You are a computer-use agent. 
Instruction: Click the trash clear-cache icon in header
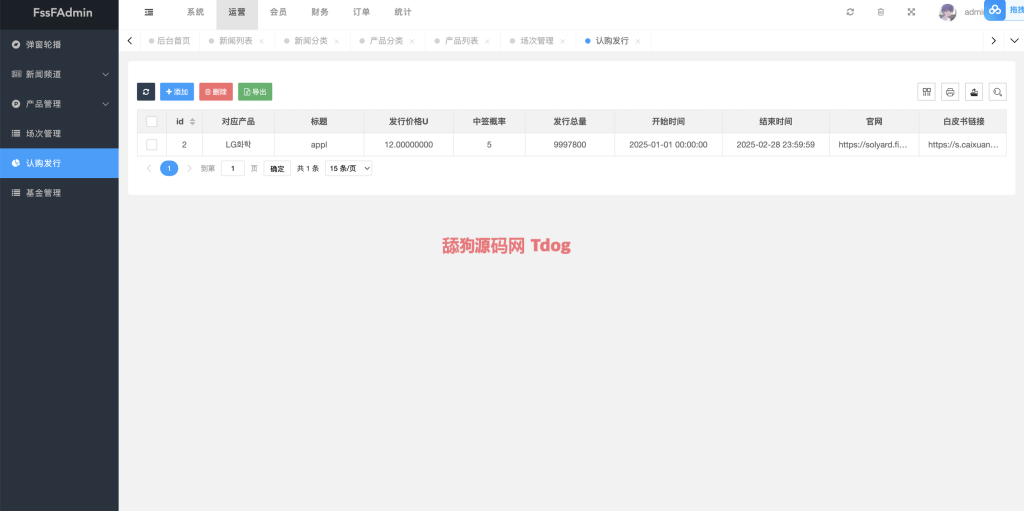(880, 12)
